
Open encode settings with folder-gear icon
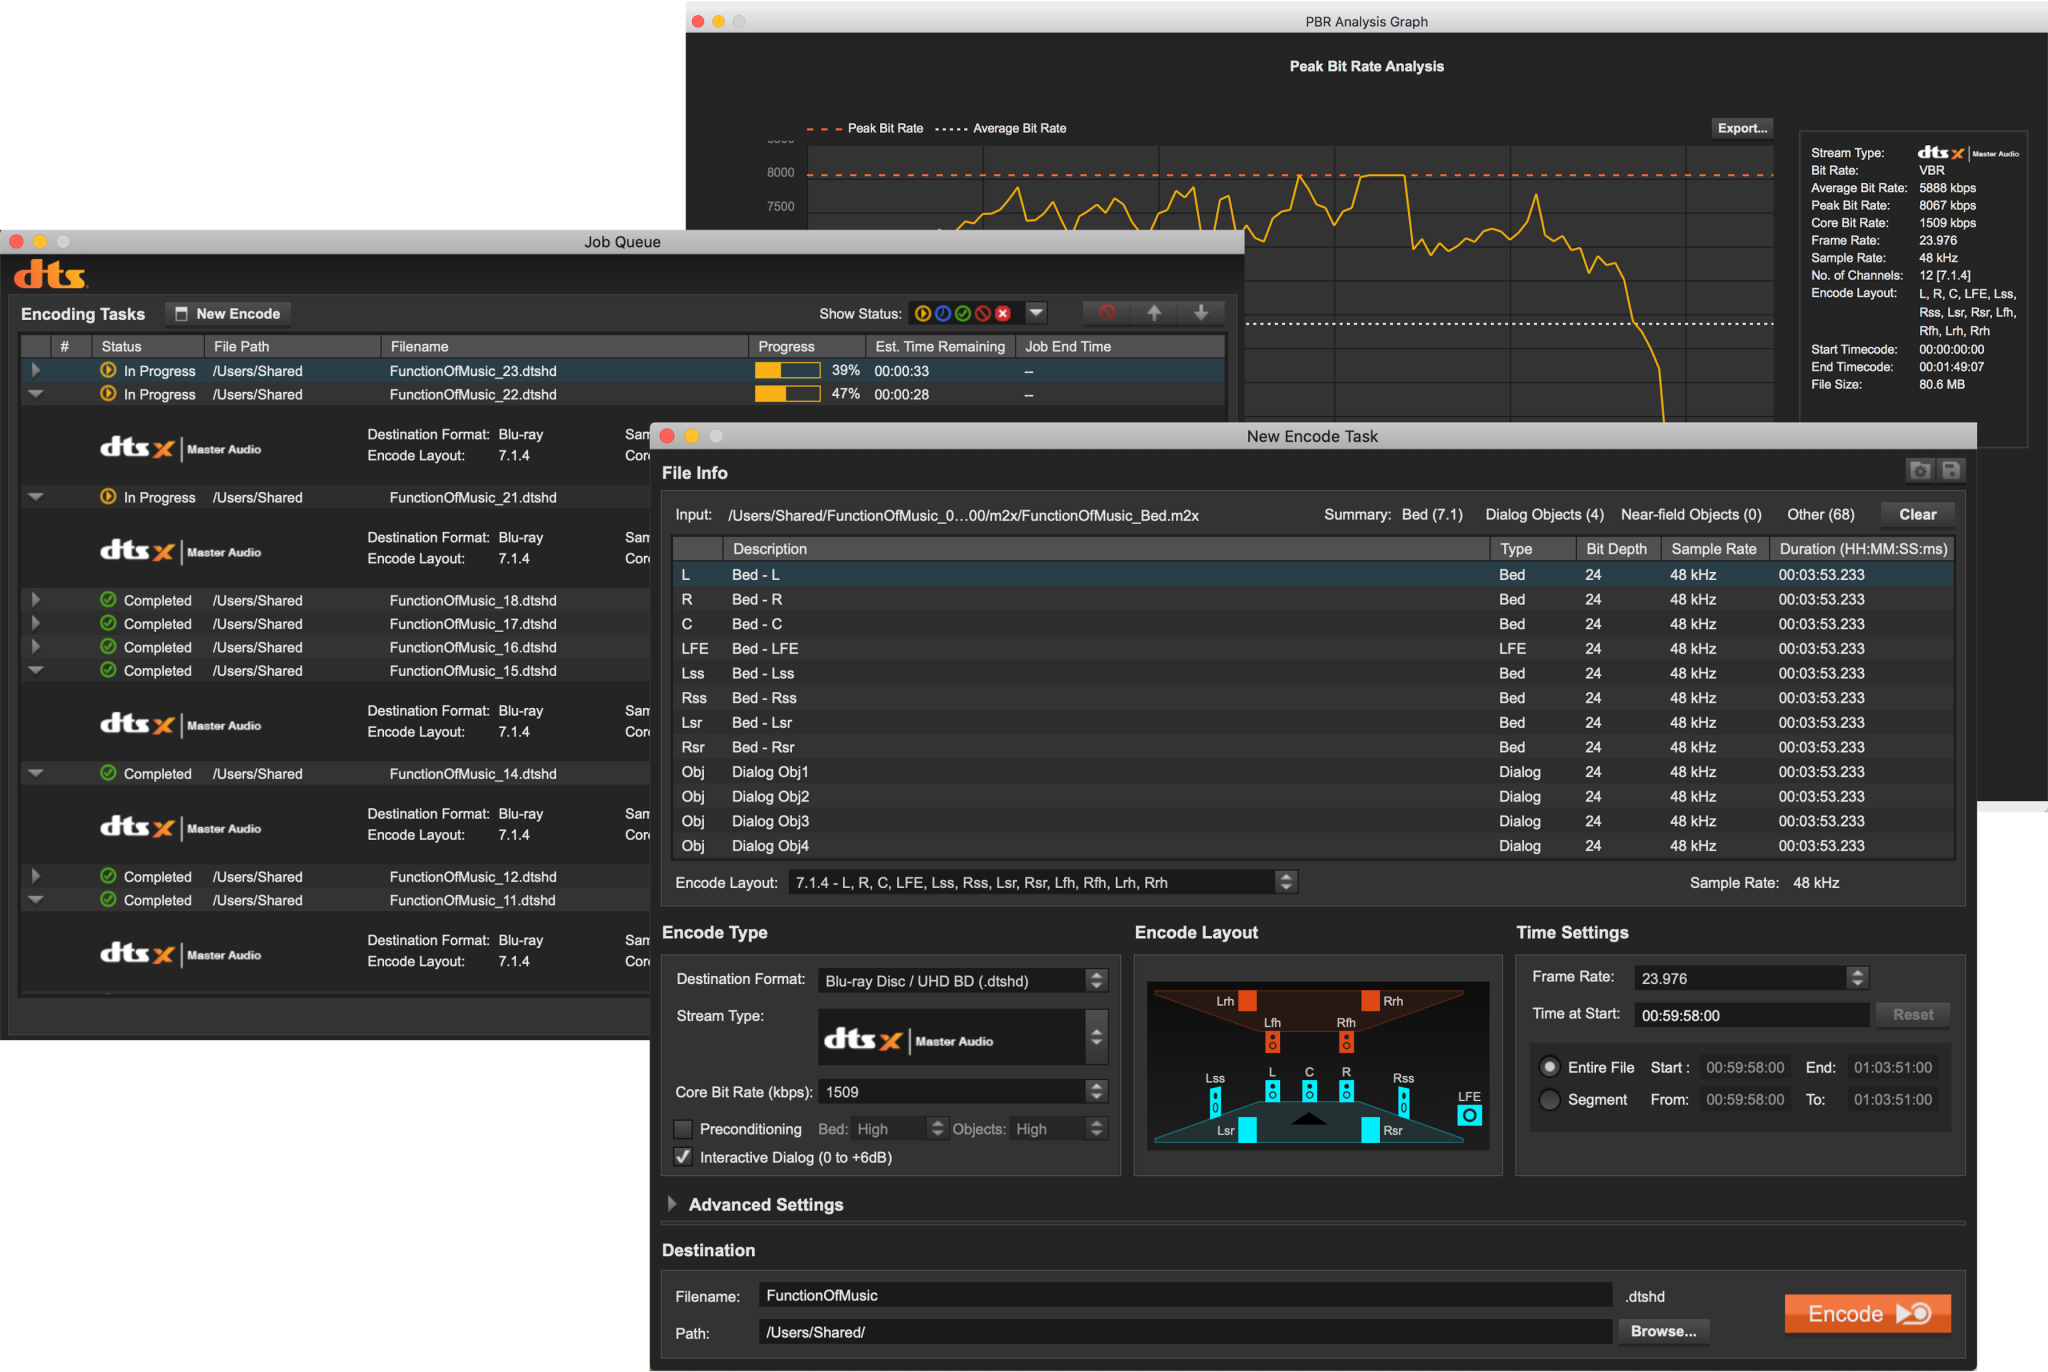(1920, 470)
